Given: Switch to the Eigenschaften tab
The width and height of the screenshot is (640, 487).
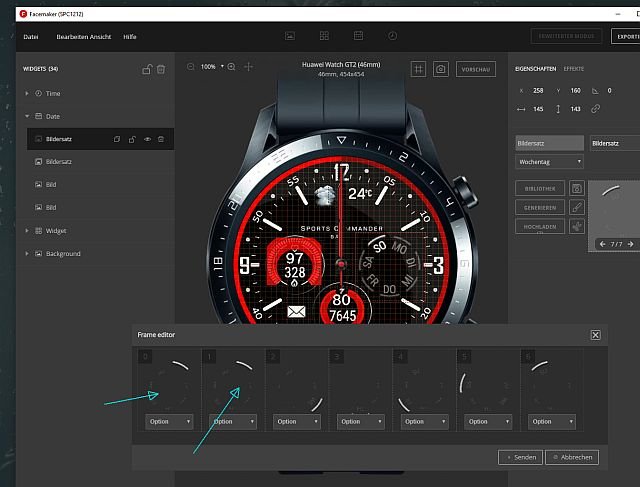Looking at the screenshot, I should click(536, 69).
